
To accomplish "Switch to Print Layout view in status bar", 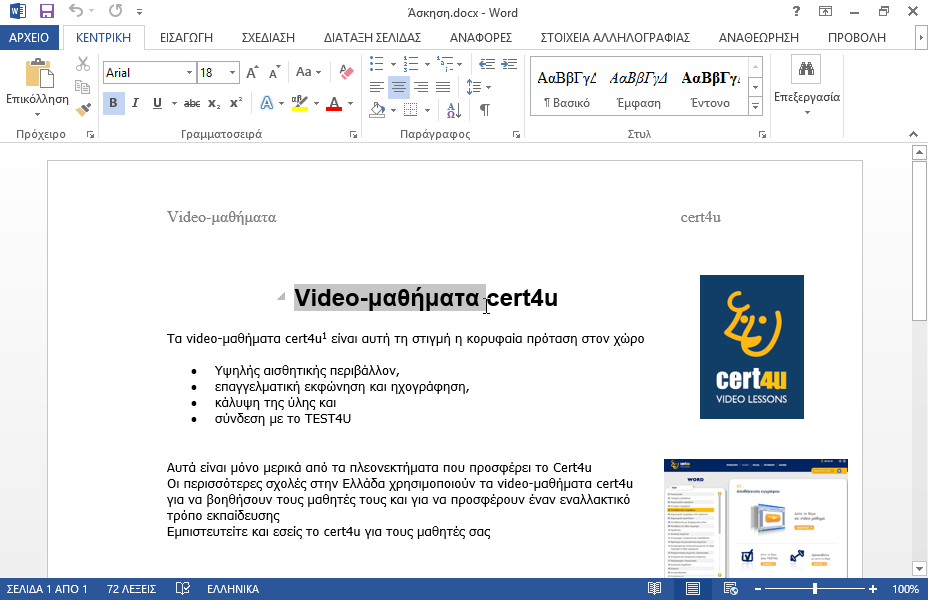I will point(692,589).
